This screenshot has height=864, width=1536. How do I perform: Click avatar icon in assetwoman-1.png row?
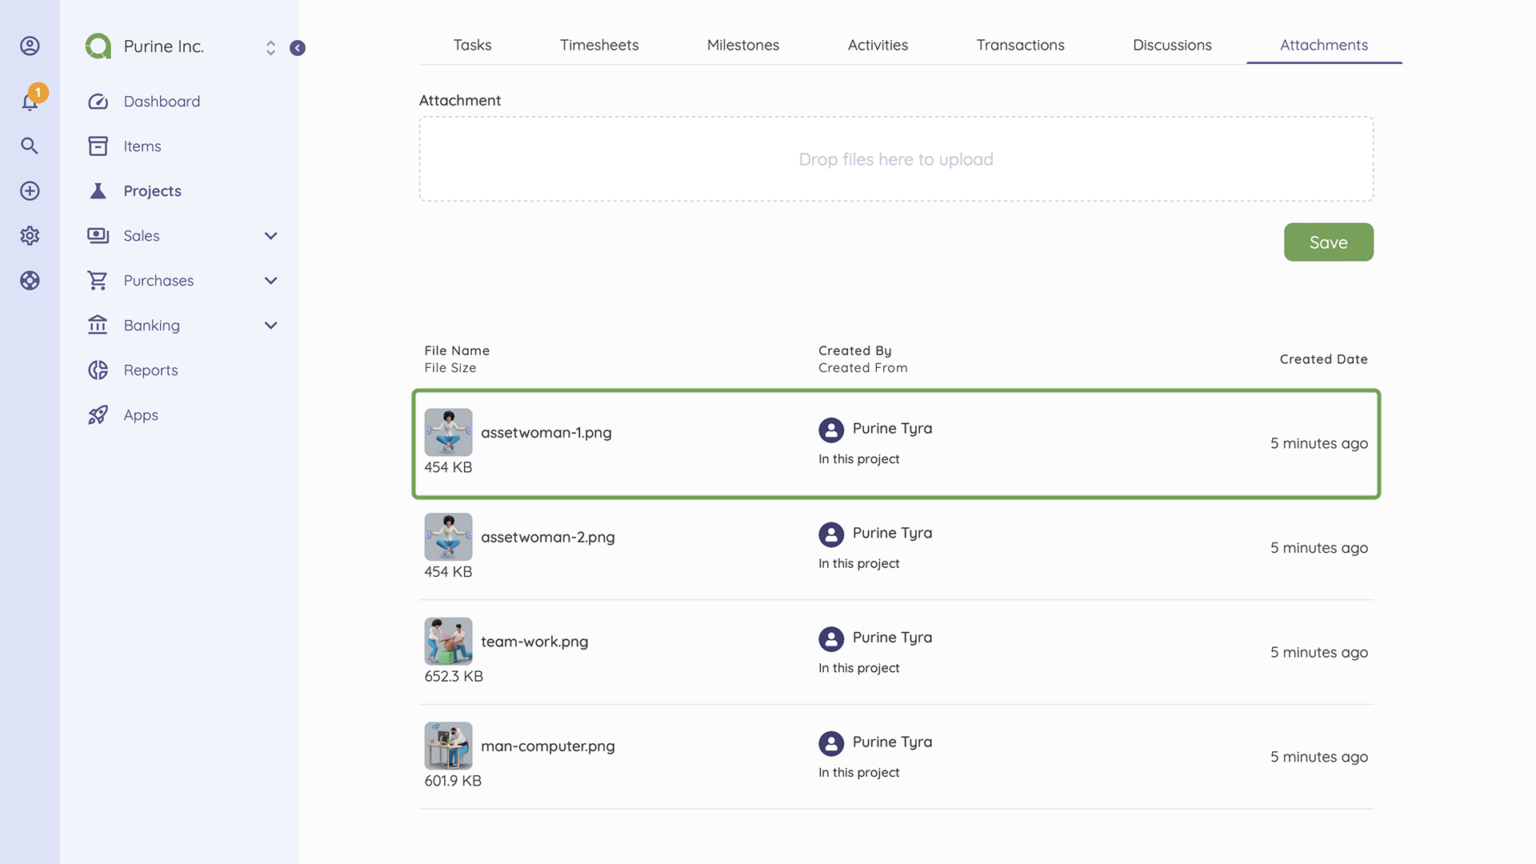click(x=831, y=430)
